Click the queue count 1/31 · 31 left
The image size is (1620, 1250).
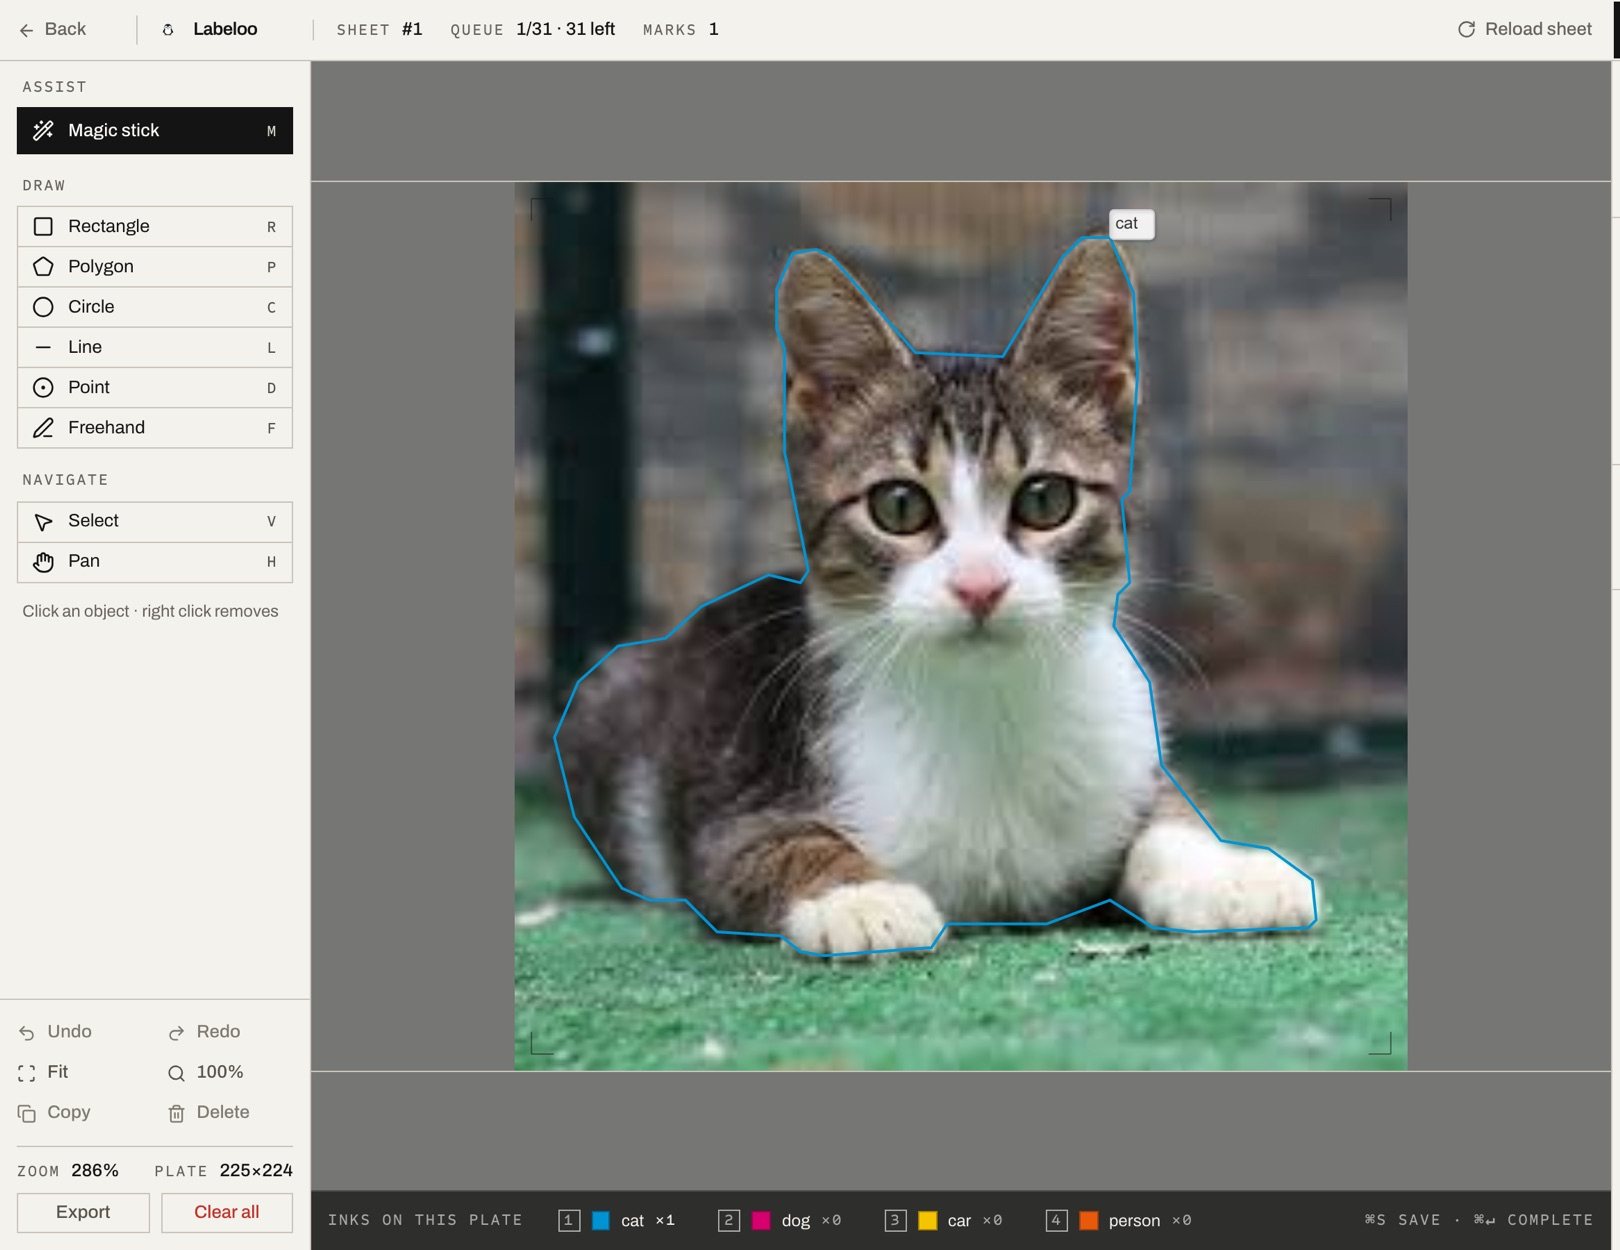click(565, 29)
